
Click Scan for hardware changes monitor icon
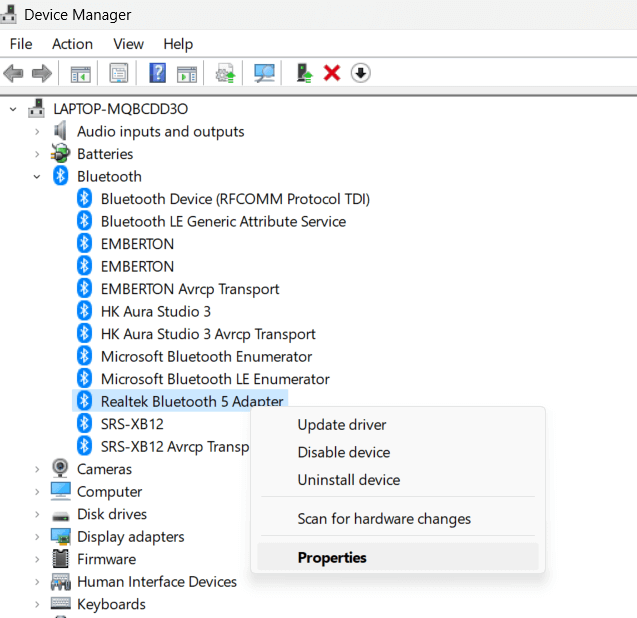pos(264,74)
